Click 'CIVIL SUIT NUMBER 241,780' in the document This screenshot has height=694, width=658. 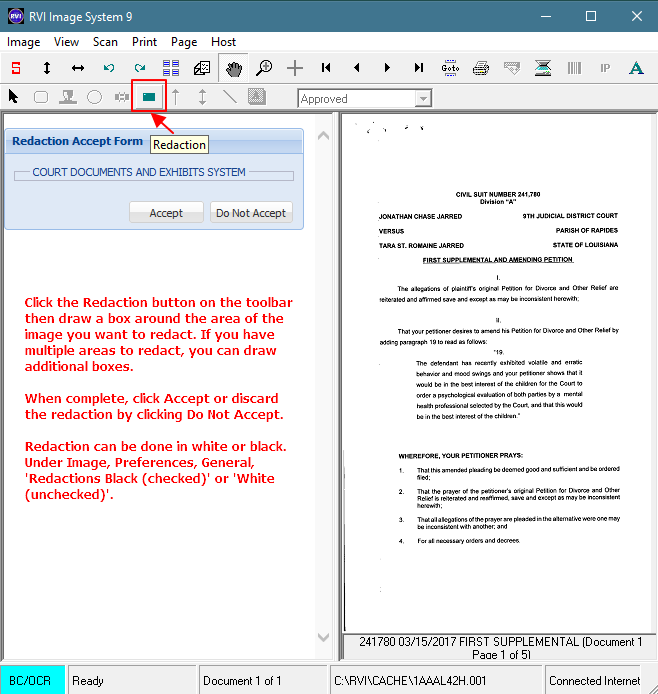[x=498, y=194]
